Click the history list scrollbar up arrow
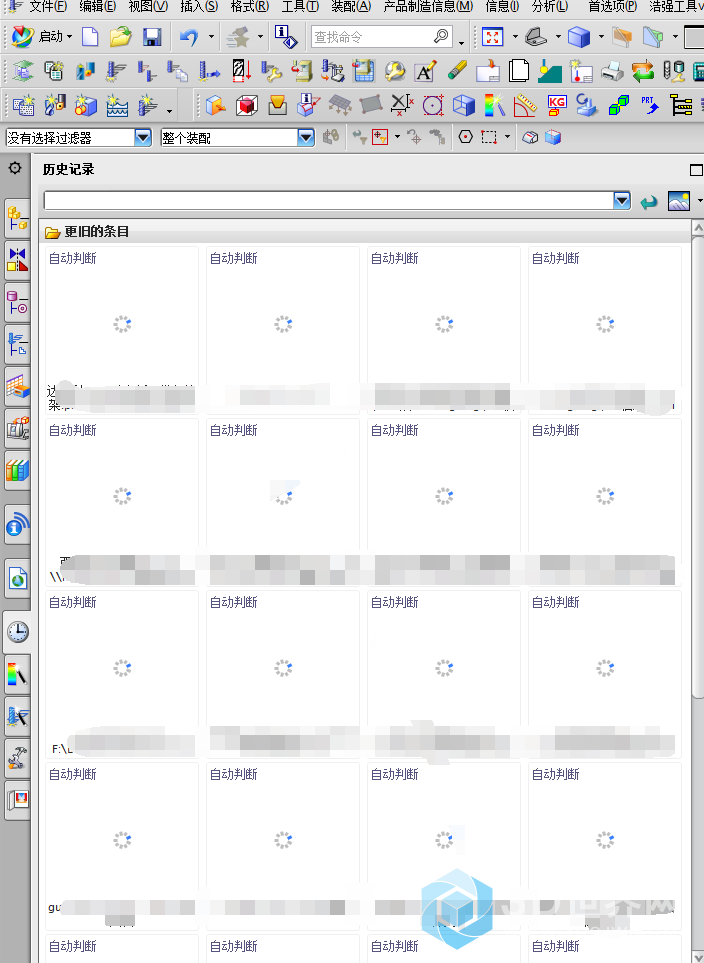This screenshot has height=963, width=704. pos(698,228)
